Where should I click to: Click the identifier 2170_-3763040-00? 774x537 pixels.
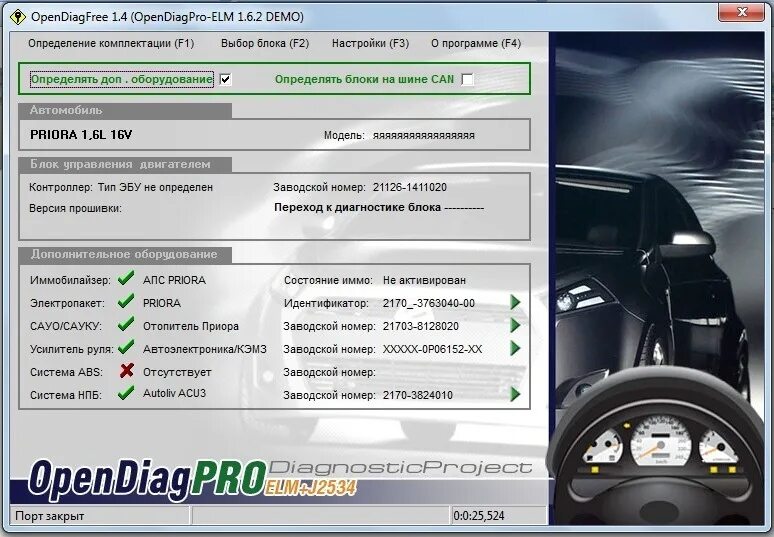pyautogui.click(x=428, y=303)
